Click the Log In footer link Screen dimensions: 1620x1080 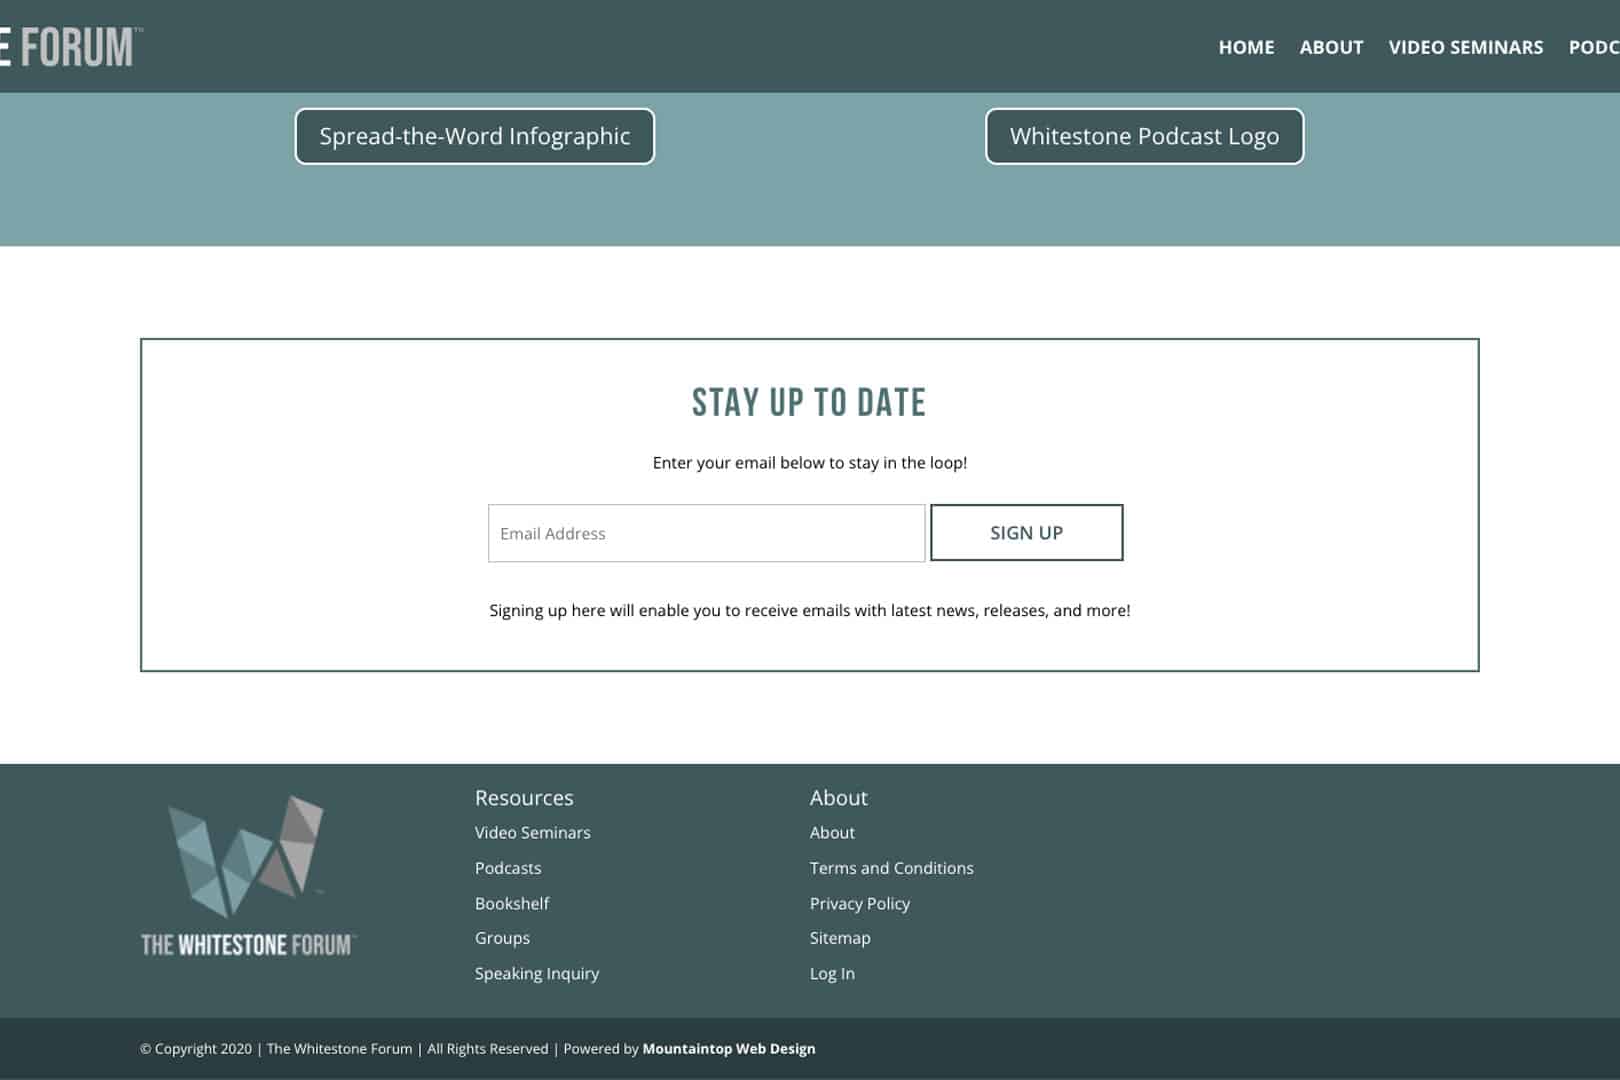[832, 973]
